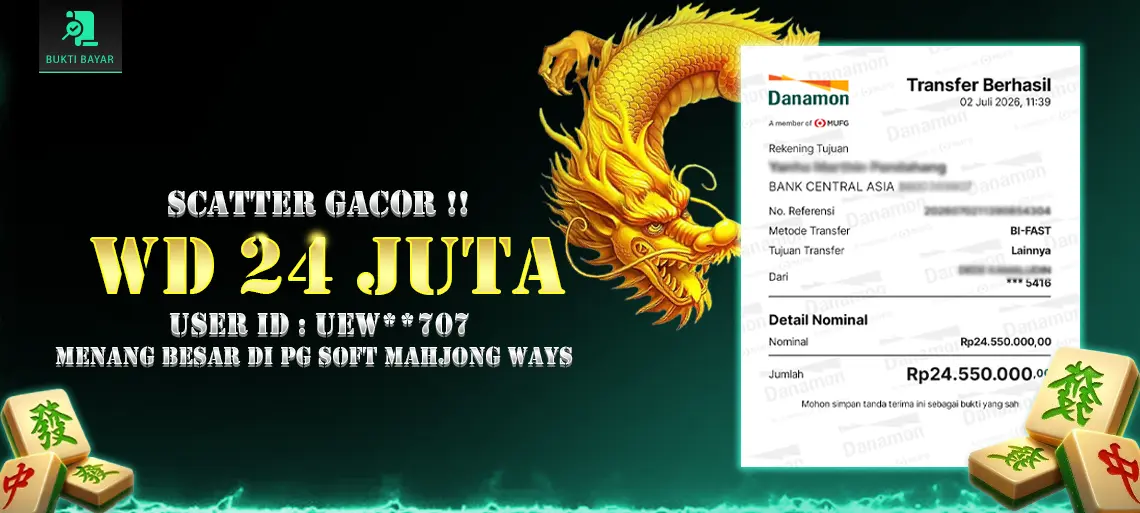
Task: Click the BANK CENTRAL ASIA destination line
Action: tap(831, 187)
